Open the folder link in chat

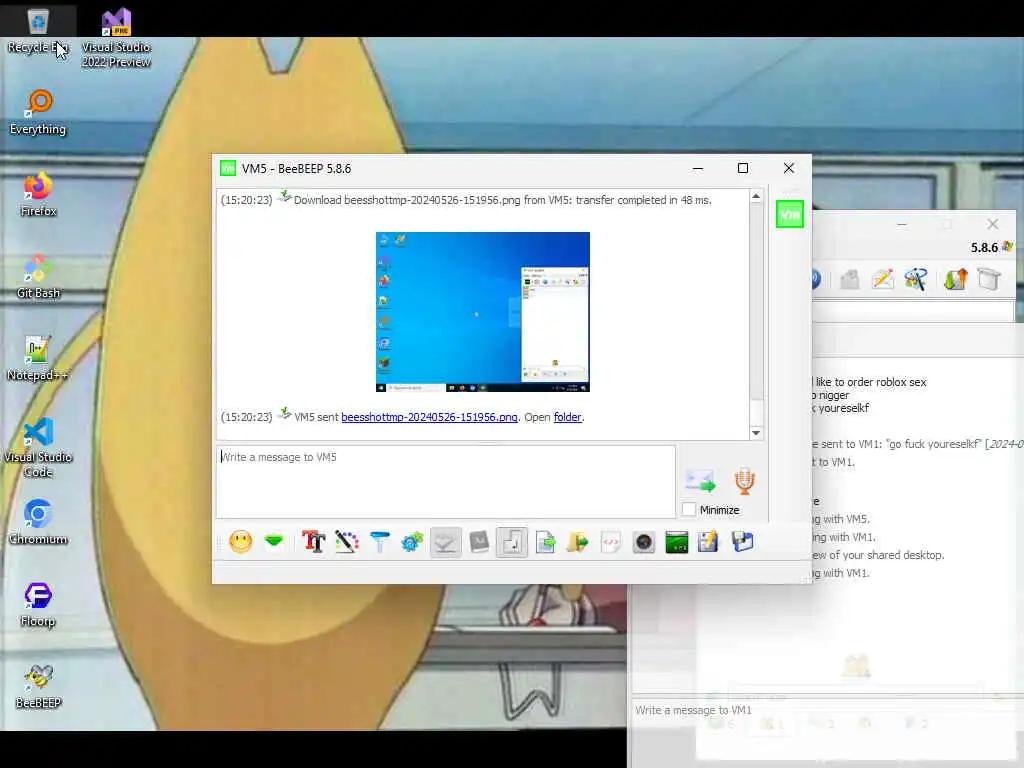[x=568, y=417]
